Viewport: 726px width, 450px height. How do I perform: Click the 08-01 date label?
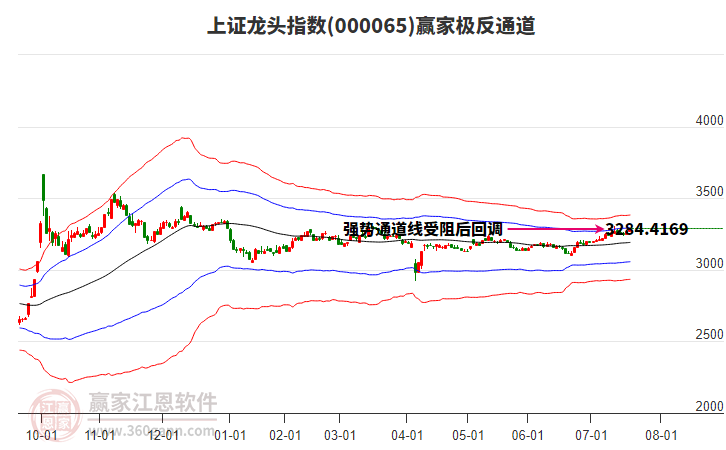(661, 436)
